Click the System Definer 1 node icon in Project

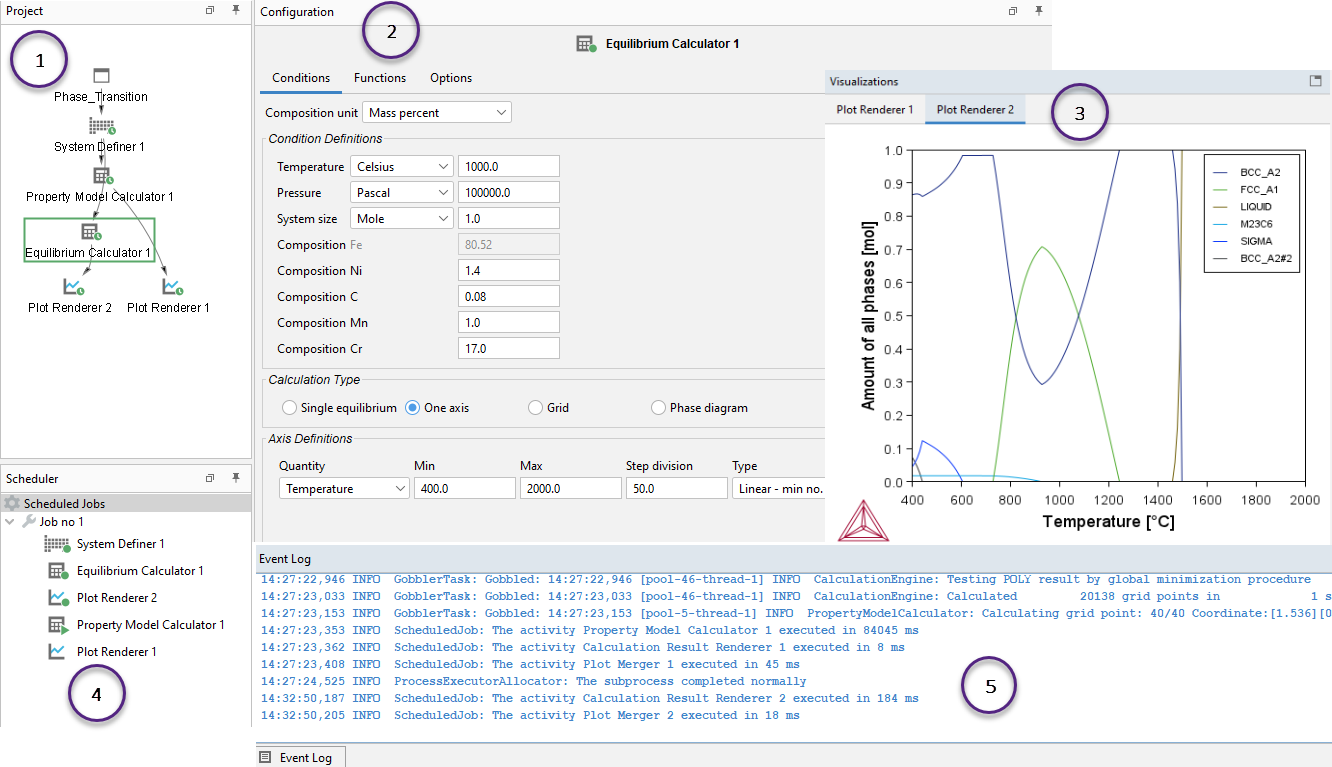(101, 126)
